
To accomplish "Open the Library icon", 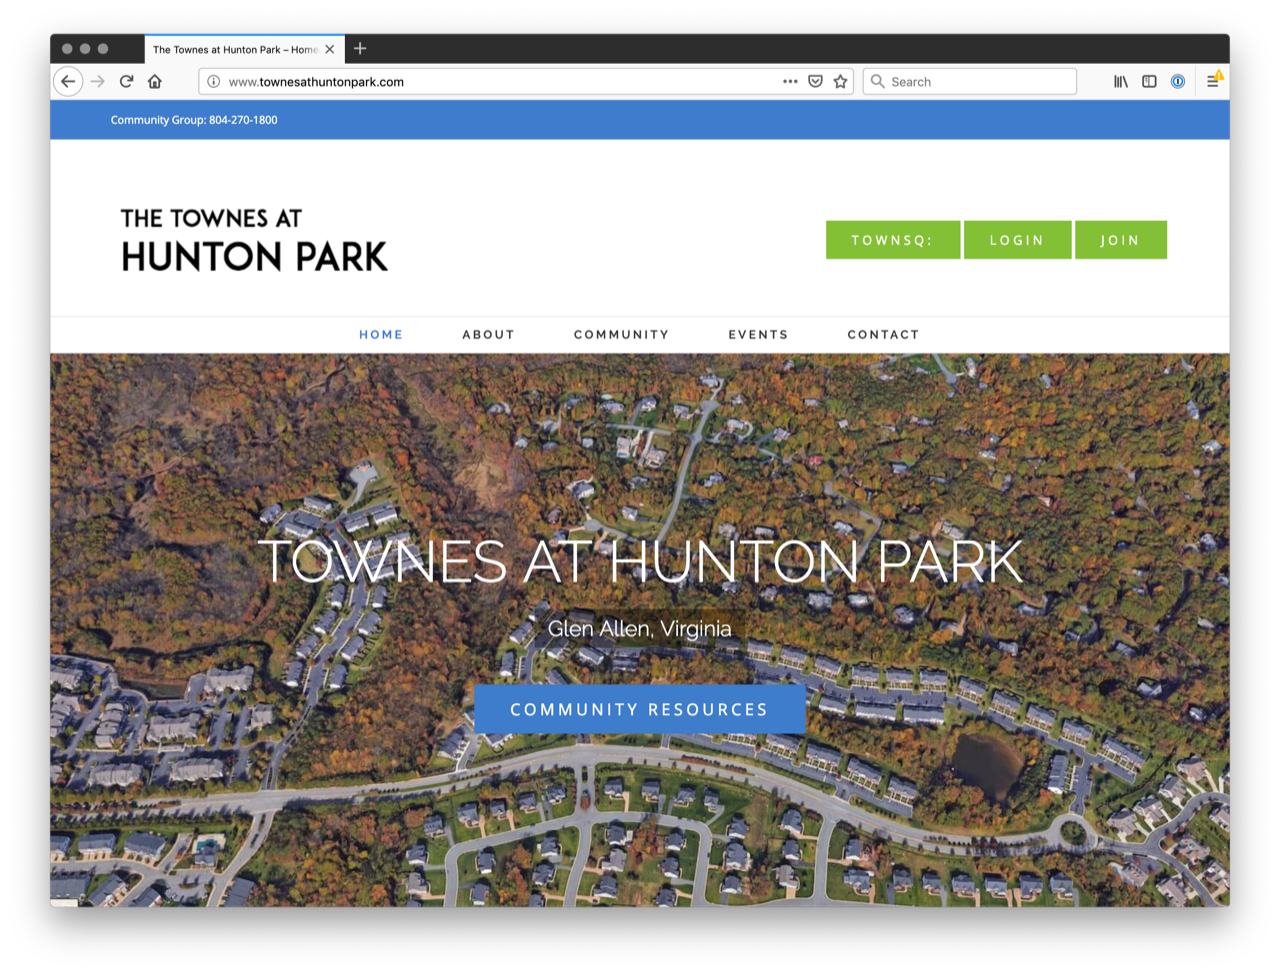I will point(1121,82).
